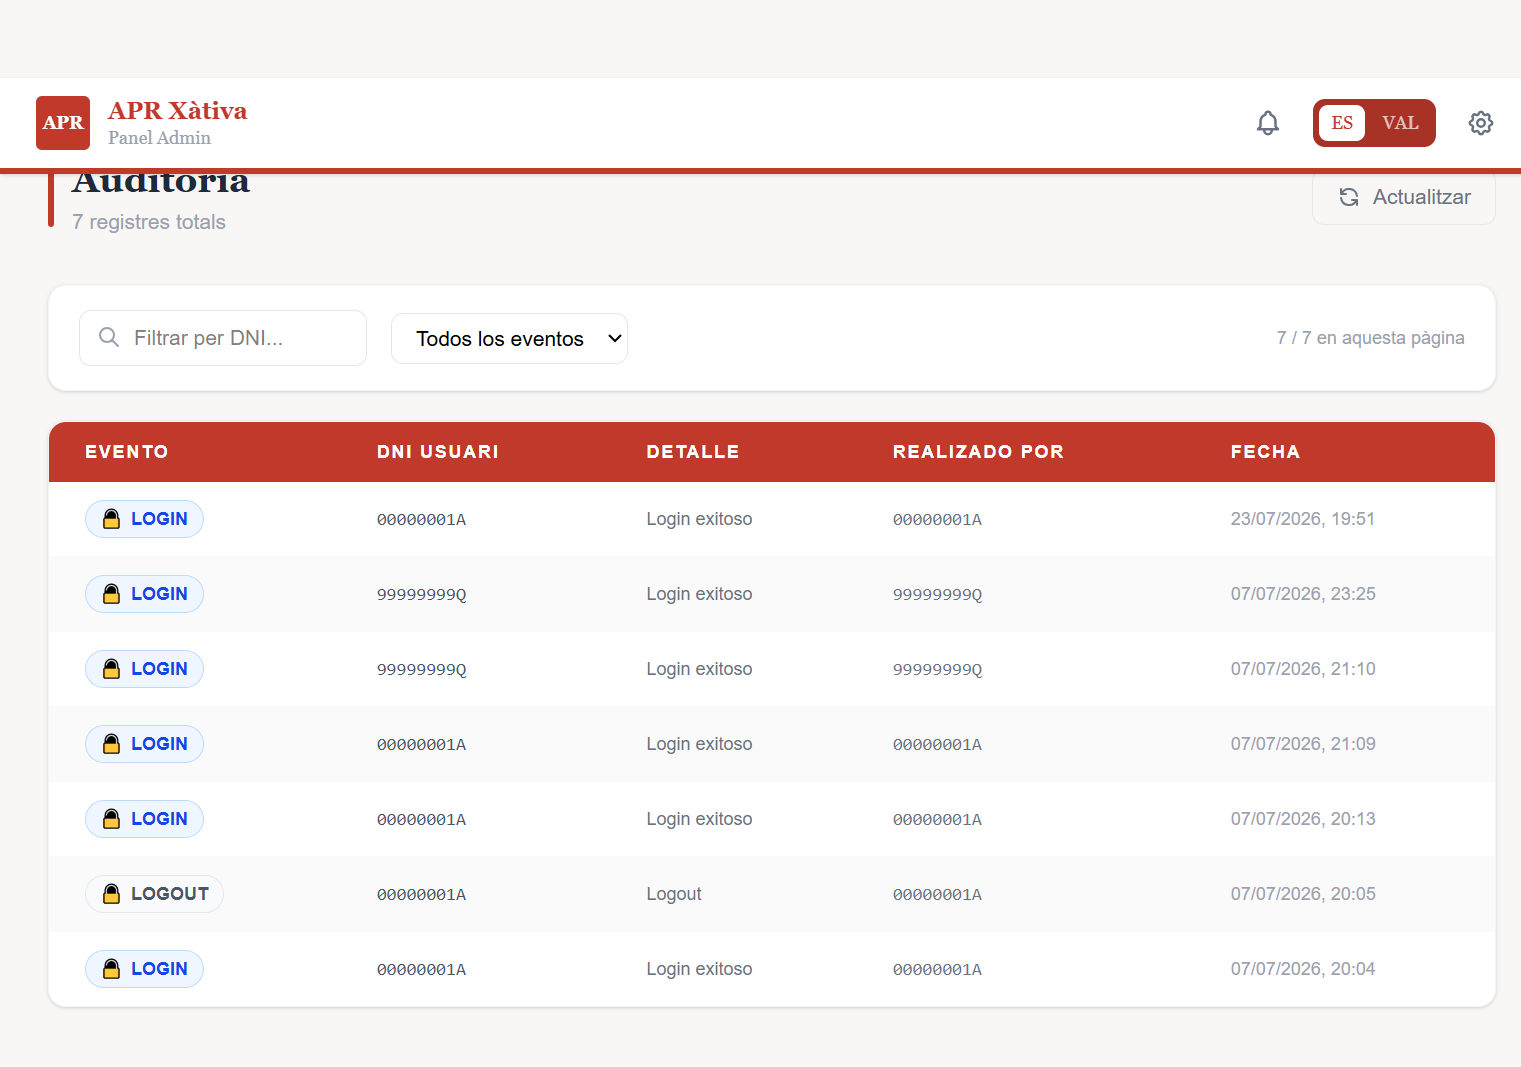Open the settings gear icon

(x=1480, y=123)
